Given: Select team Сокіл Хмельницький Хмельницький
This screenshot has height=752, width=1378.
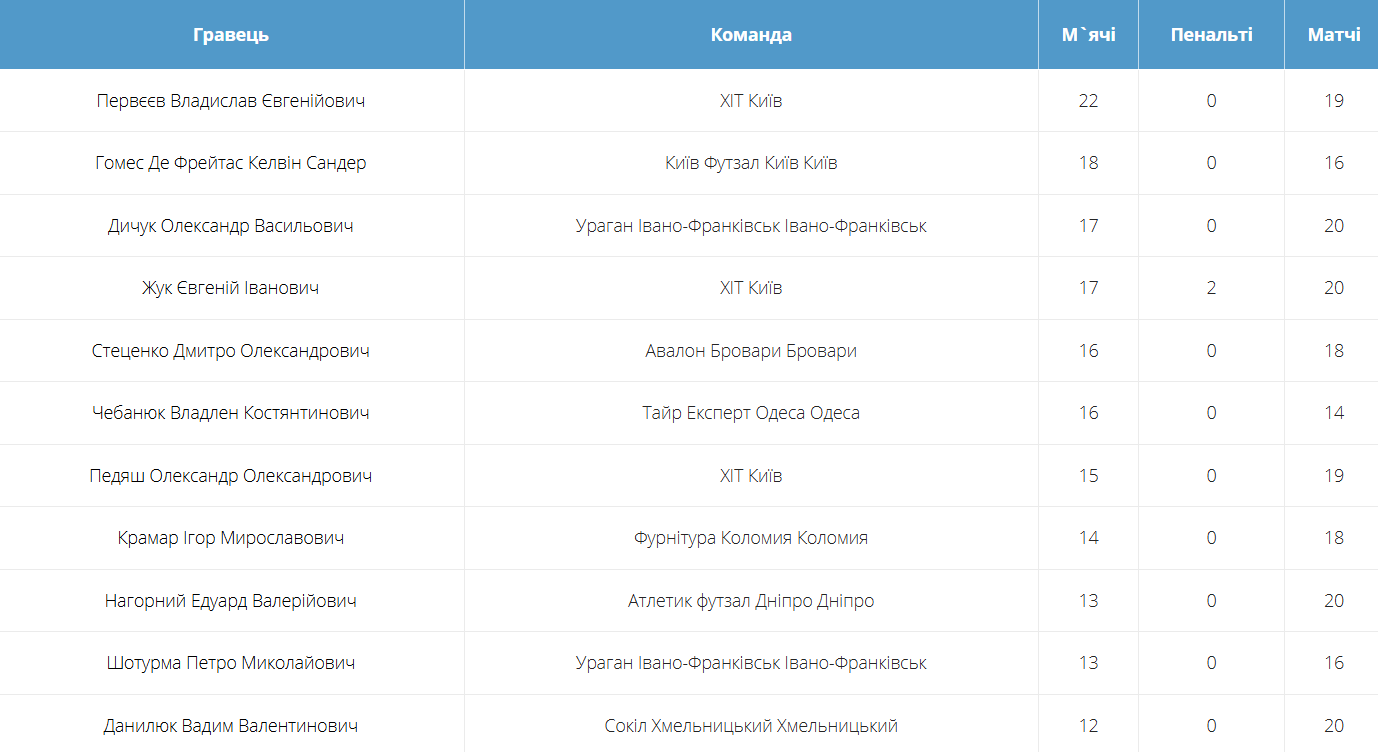Looking at the screenshot, I should coord(751,726).
